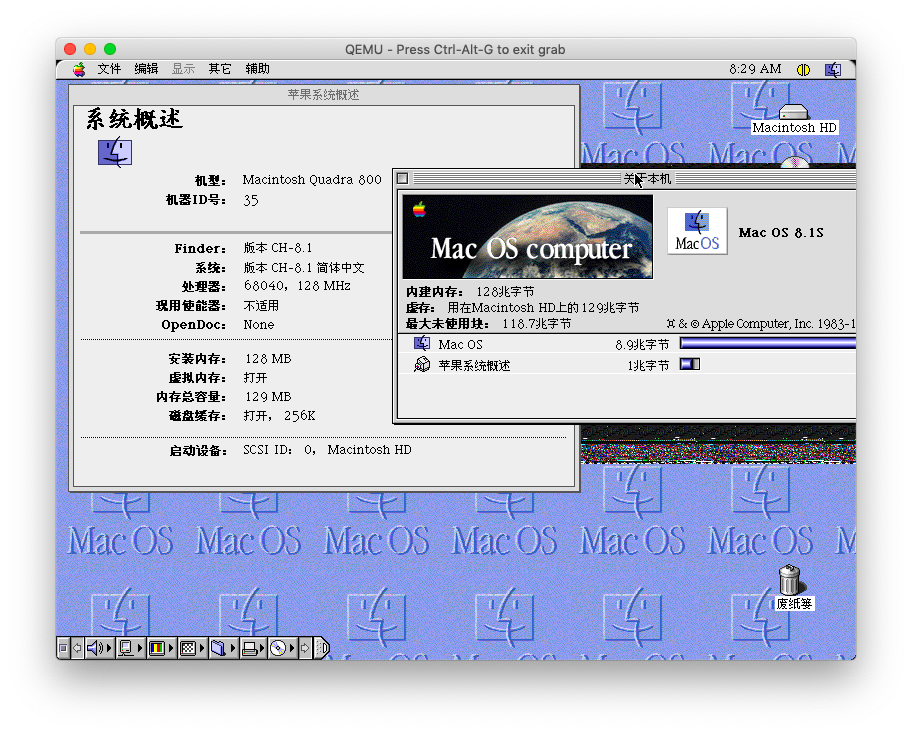Toggle the sound balance icon beside the clock
This screenshot has width=912, height=734.
803,68
